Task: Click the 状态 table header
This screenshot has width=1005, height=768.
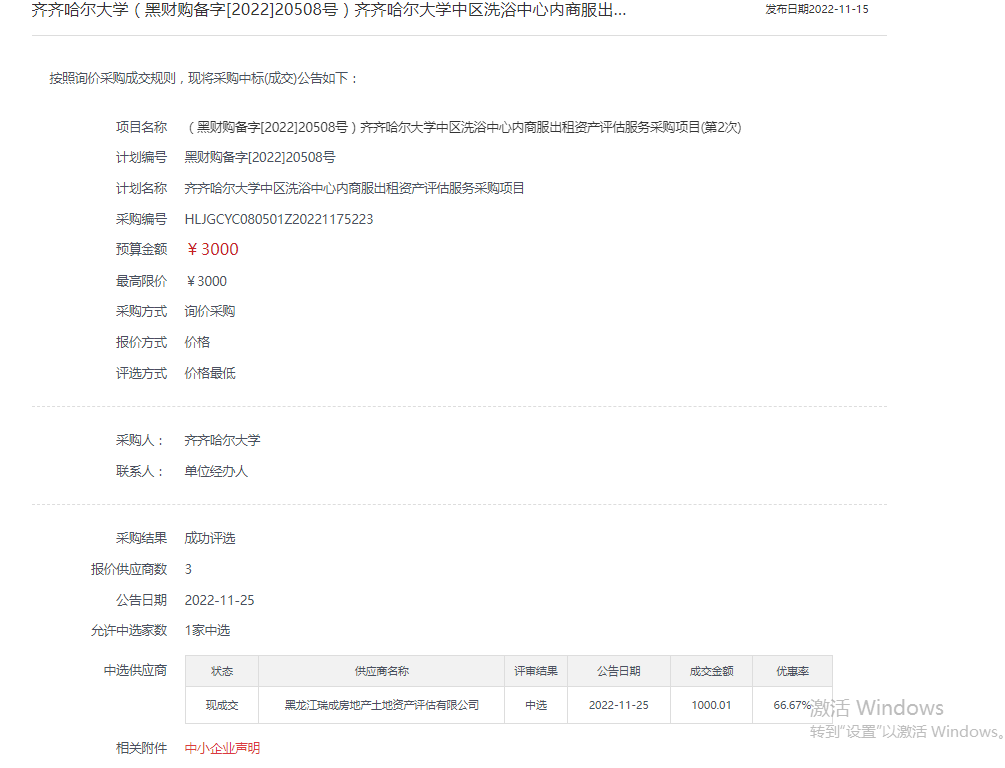Action: tap(221, 671)
